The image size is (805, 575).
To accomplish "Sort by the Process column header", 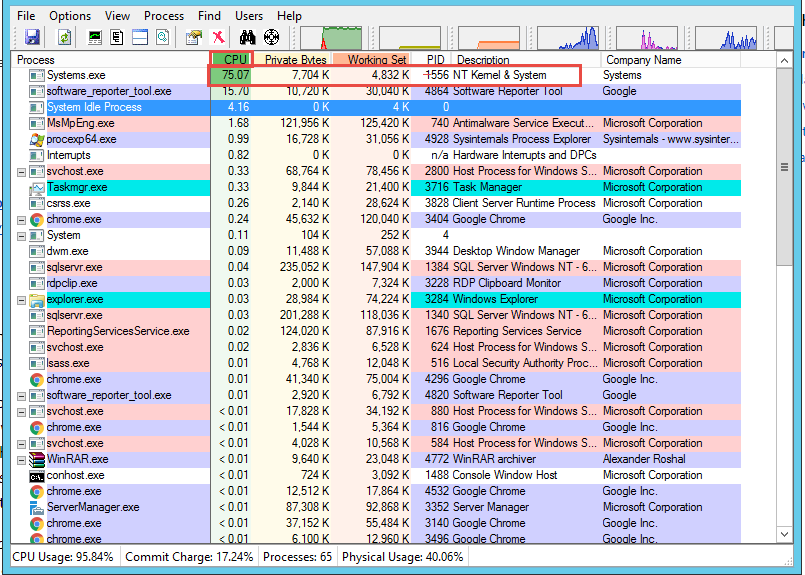I will point(110,60).
